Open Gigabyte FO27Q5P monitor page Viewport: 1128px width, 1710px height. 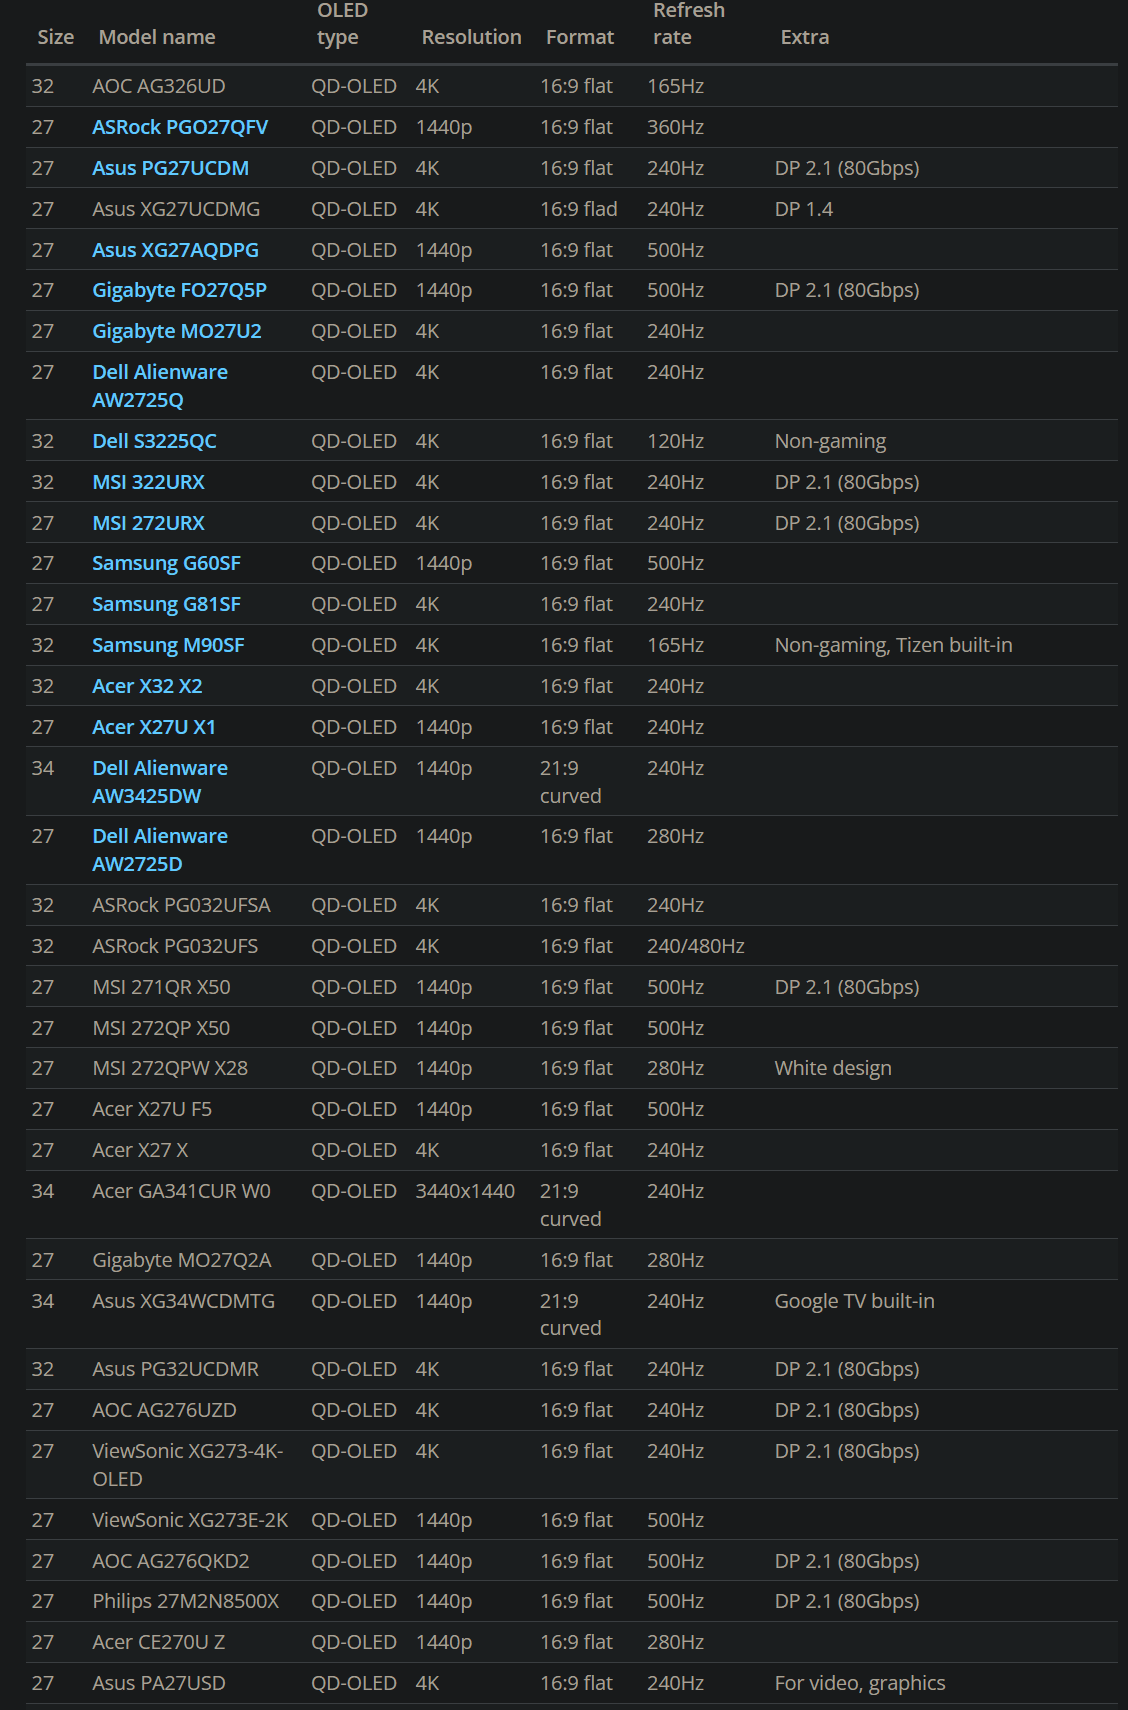pos(179,290)
